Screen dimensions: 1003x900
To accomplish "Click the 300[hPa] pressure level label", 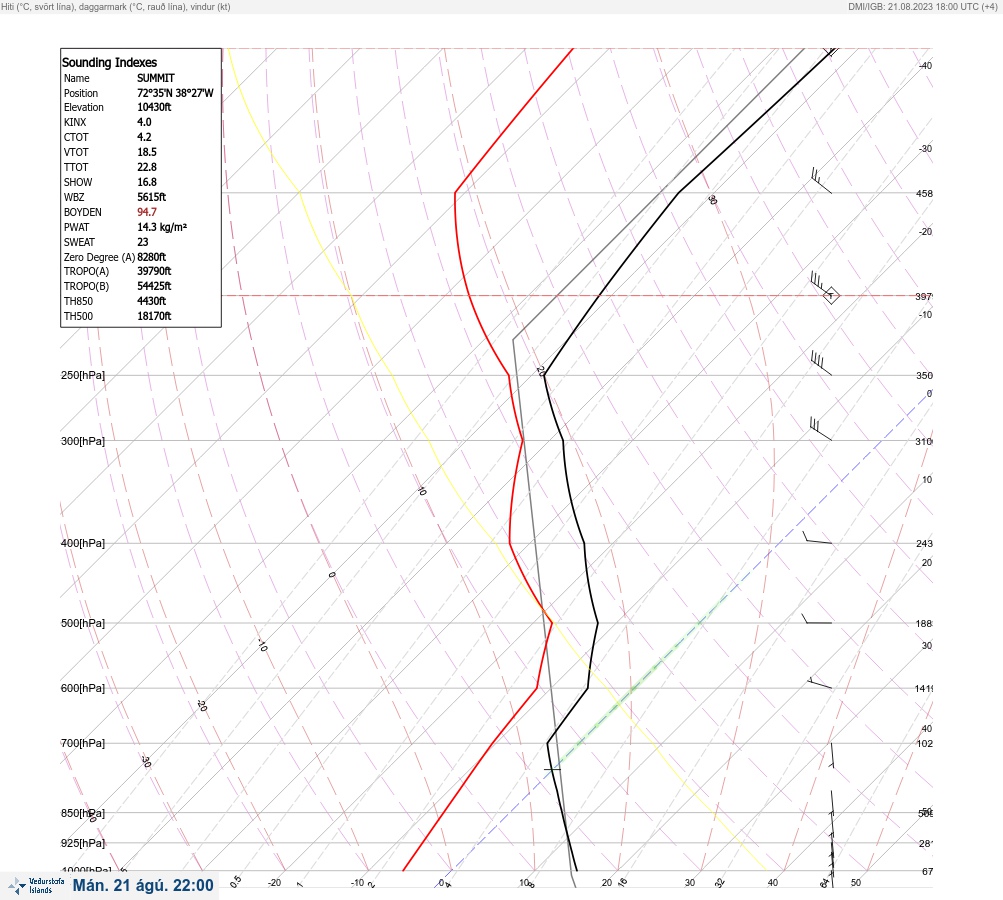I will point(83,441).
